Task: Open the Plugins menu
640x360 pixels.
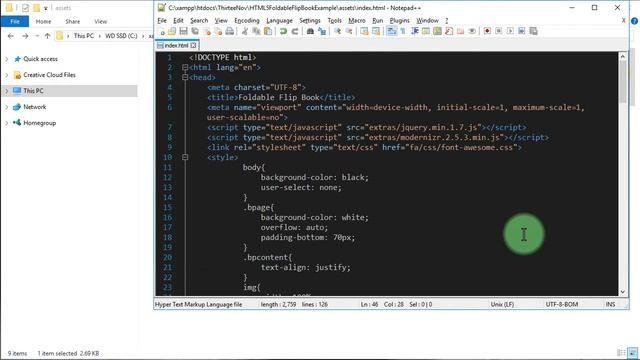Action: click(399, 20)
